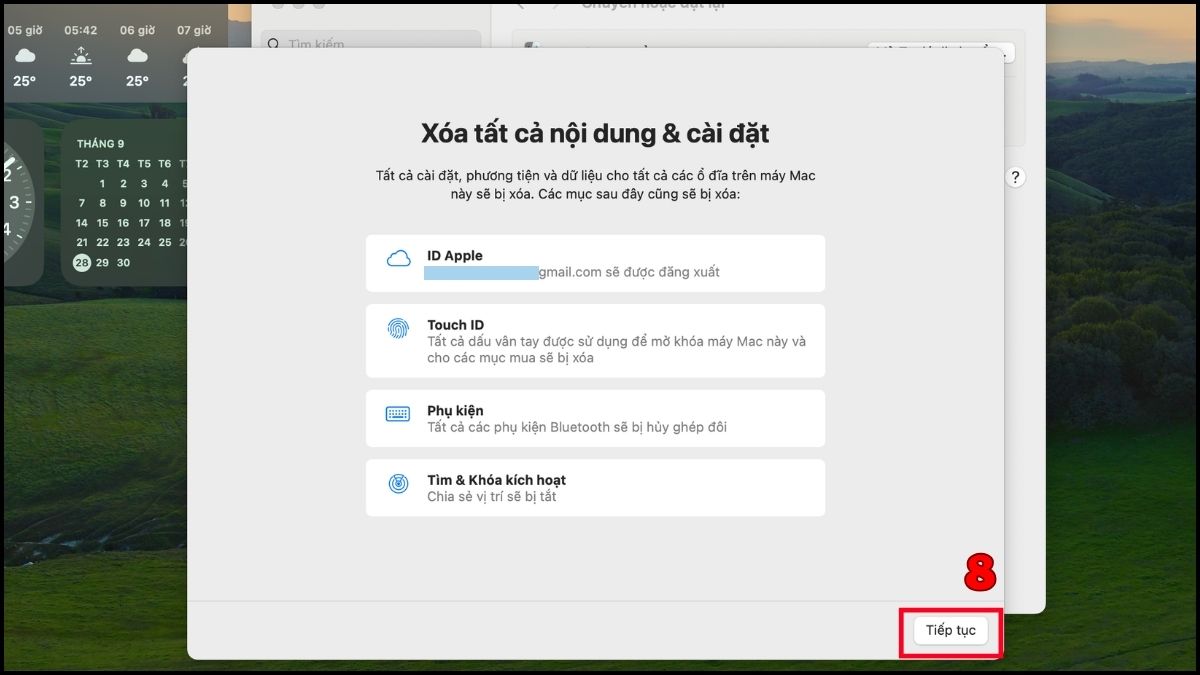
Task: Click the ID Apple row title
Action: click(455, 255)
